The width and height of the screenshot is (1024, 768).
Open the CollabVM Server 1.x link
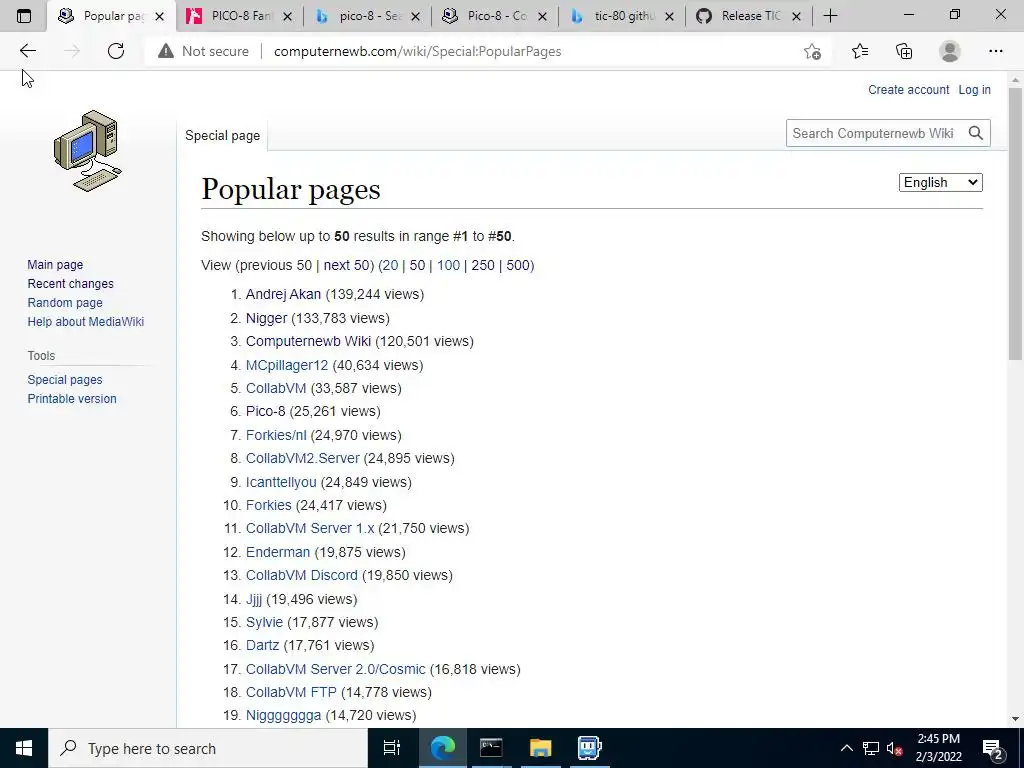[310, 528]
